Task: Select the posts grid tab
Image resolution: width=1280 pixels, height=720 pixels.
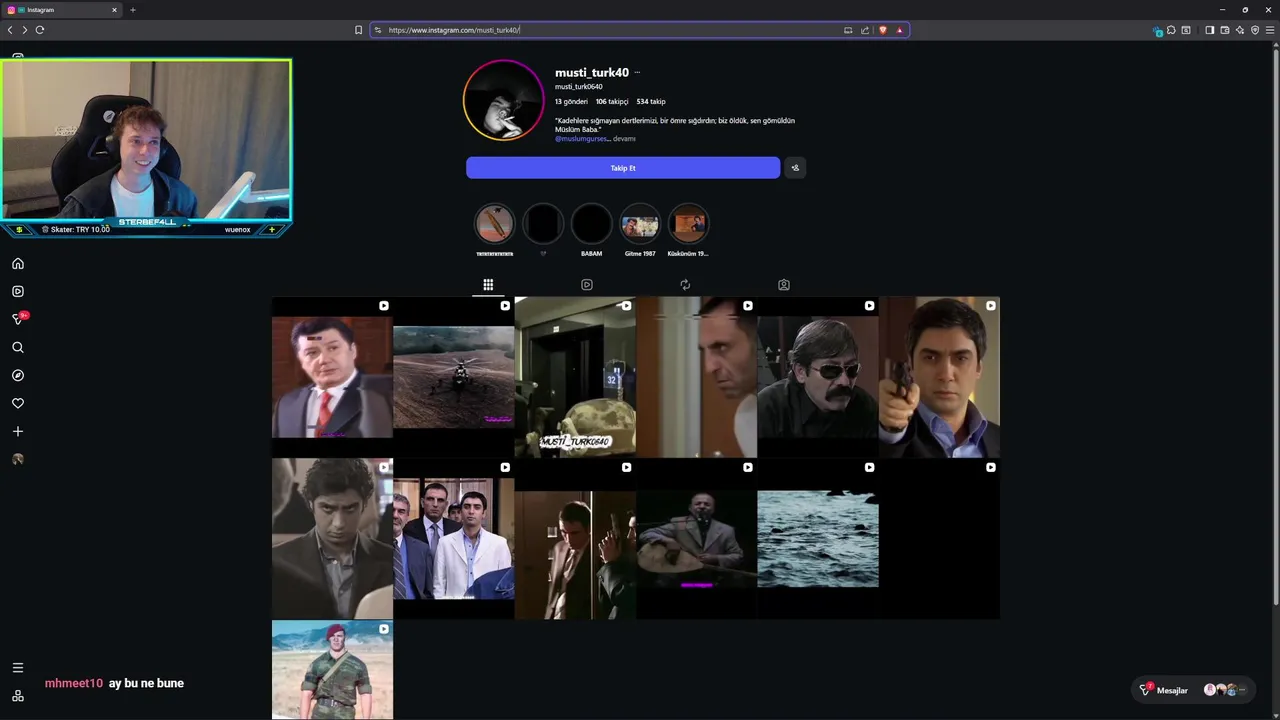Action: click(x=488, y=285)
